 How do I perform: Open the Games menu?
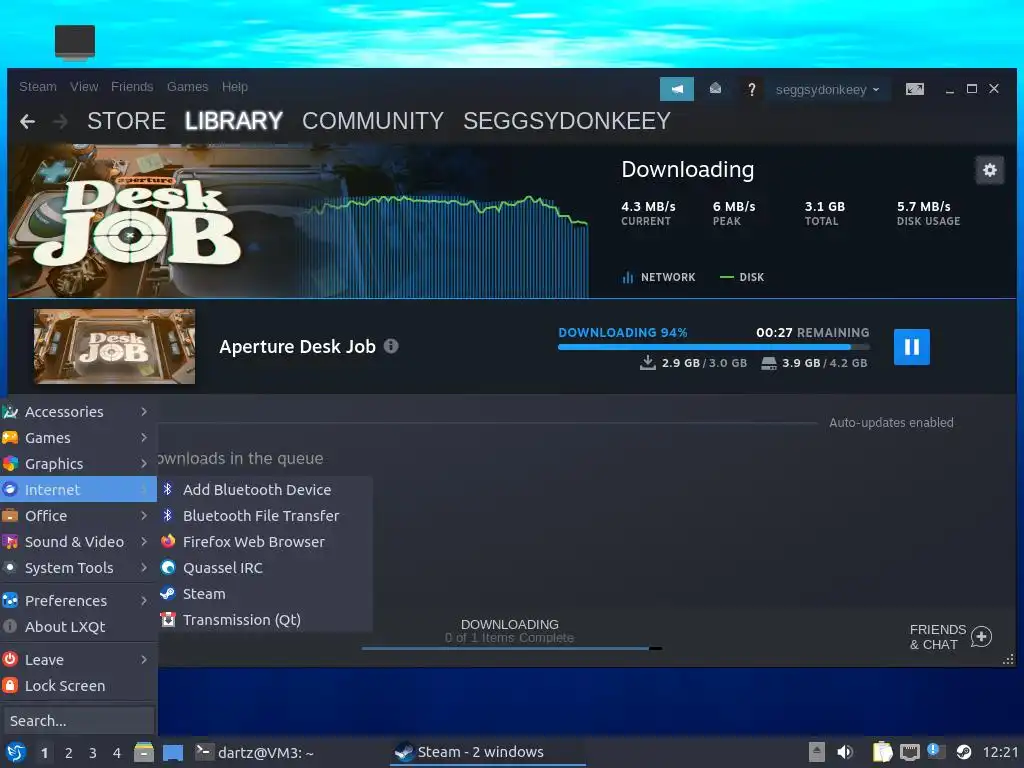point(187,87)
